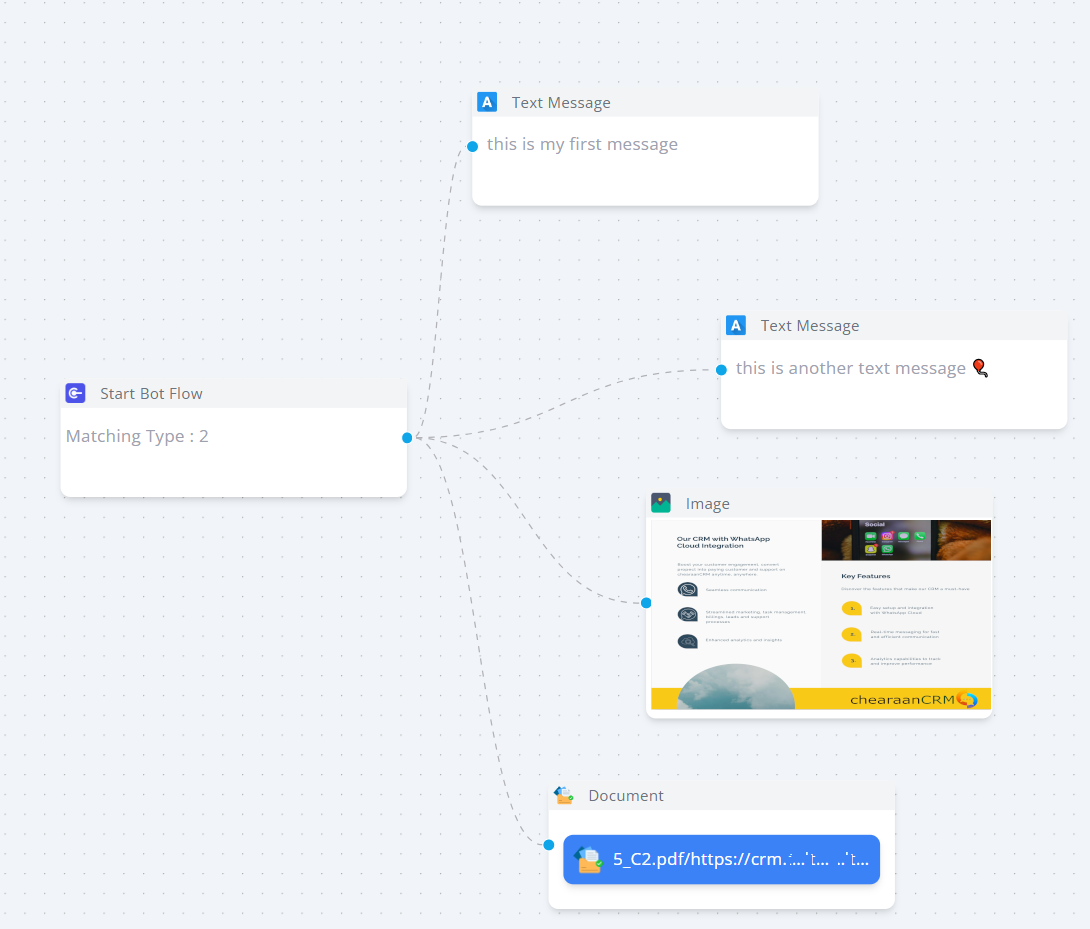Click the Start Bot Flow node icon
The width and height of the screenshot is (1090, 929).
click(75, 393)
